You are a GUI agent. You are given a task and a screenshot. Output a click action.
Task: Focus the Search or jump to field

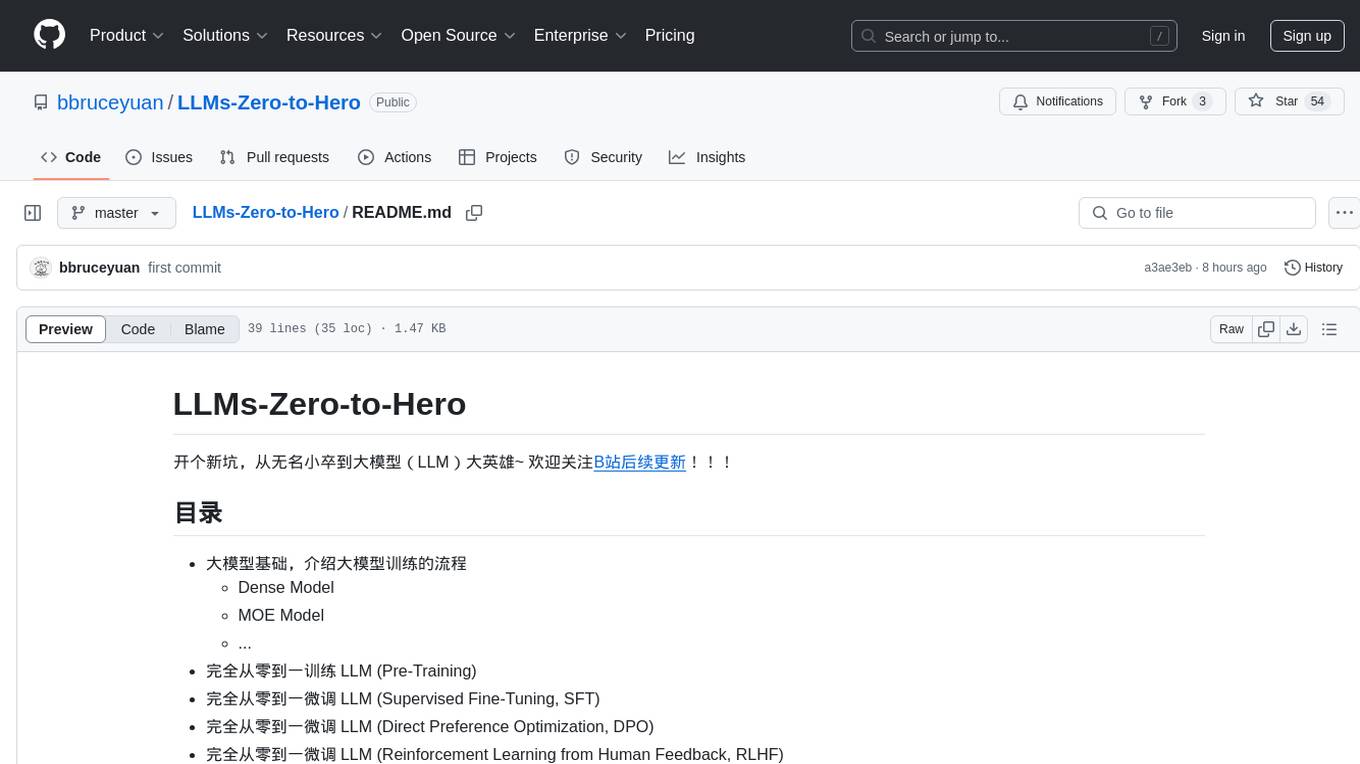1014,36
